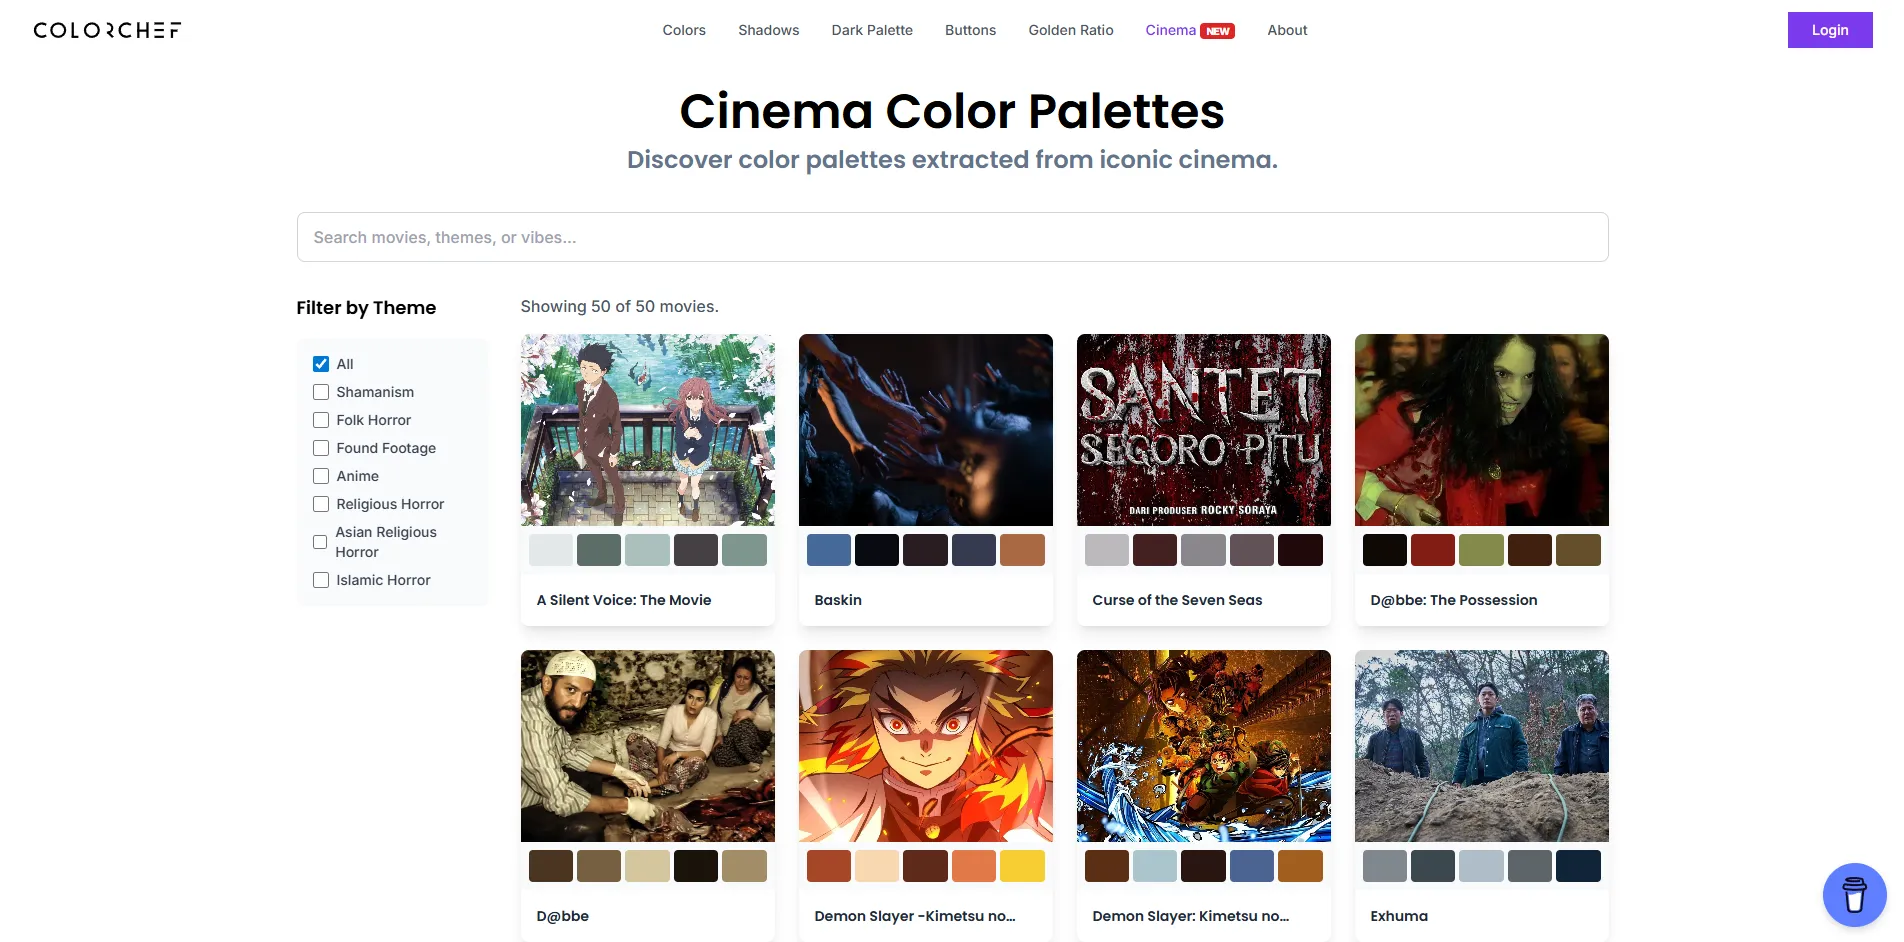Pick the yellow swatch in Demon Slayer -Kimetsu palette
The height and width of the screenshot is (942, 1904).
1022,866
